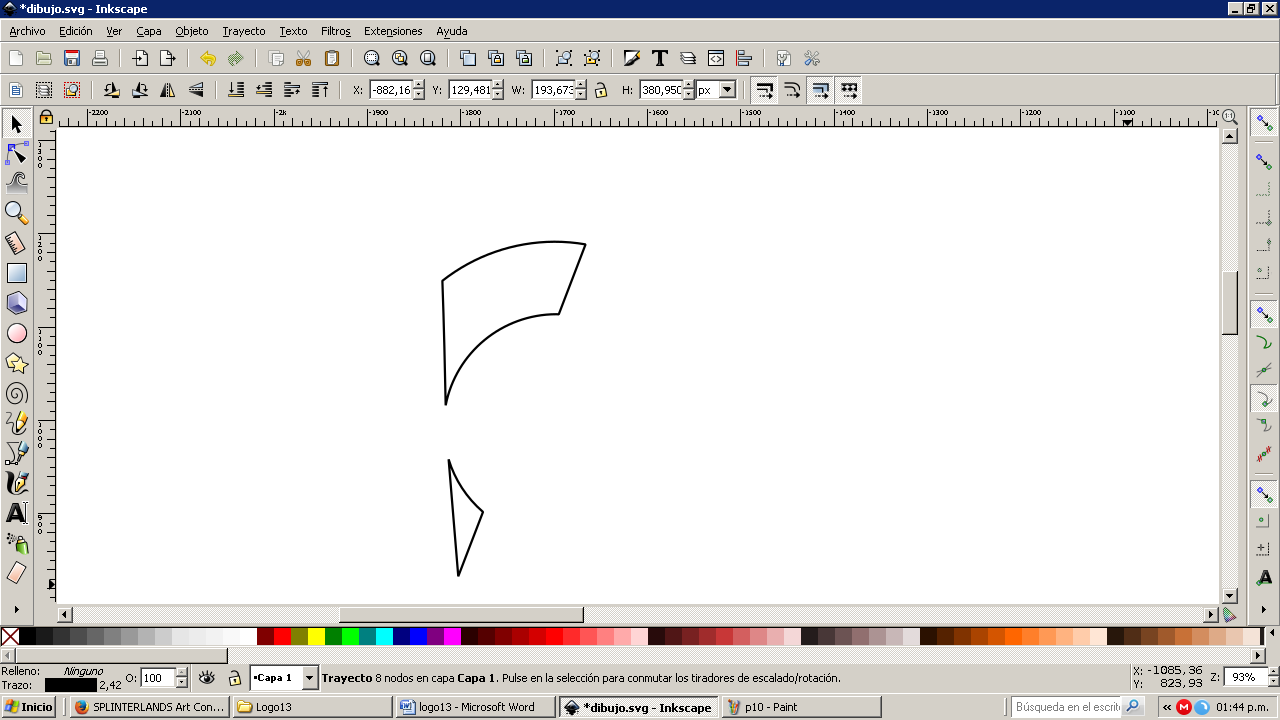
Task: Open the Capa 1 layer dropdown
Action: click(x=309, y=678)
